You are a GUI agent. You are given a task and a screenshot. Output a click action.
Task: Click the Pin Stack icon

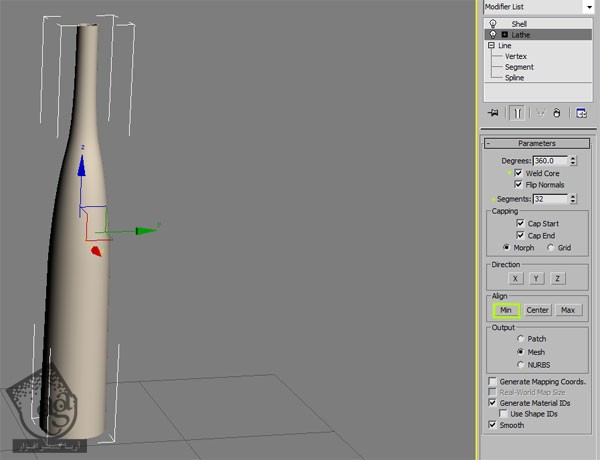coord(495,114)
